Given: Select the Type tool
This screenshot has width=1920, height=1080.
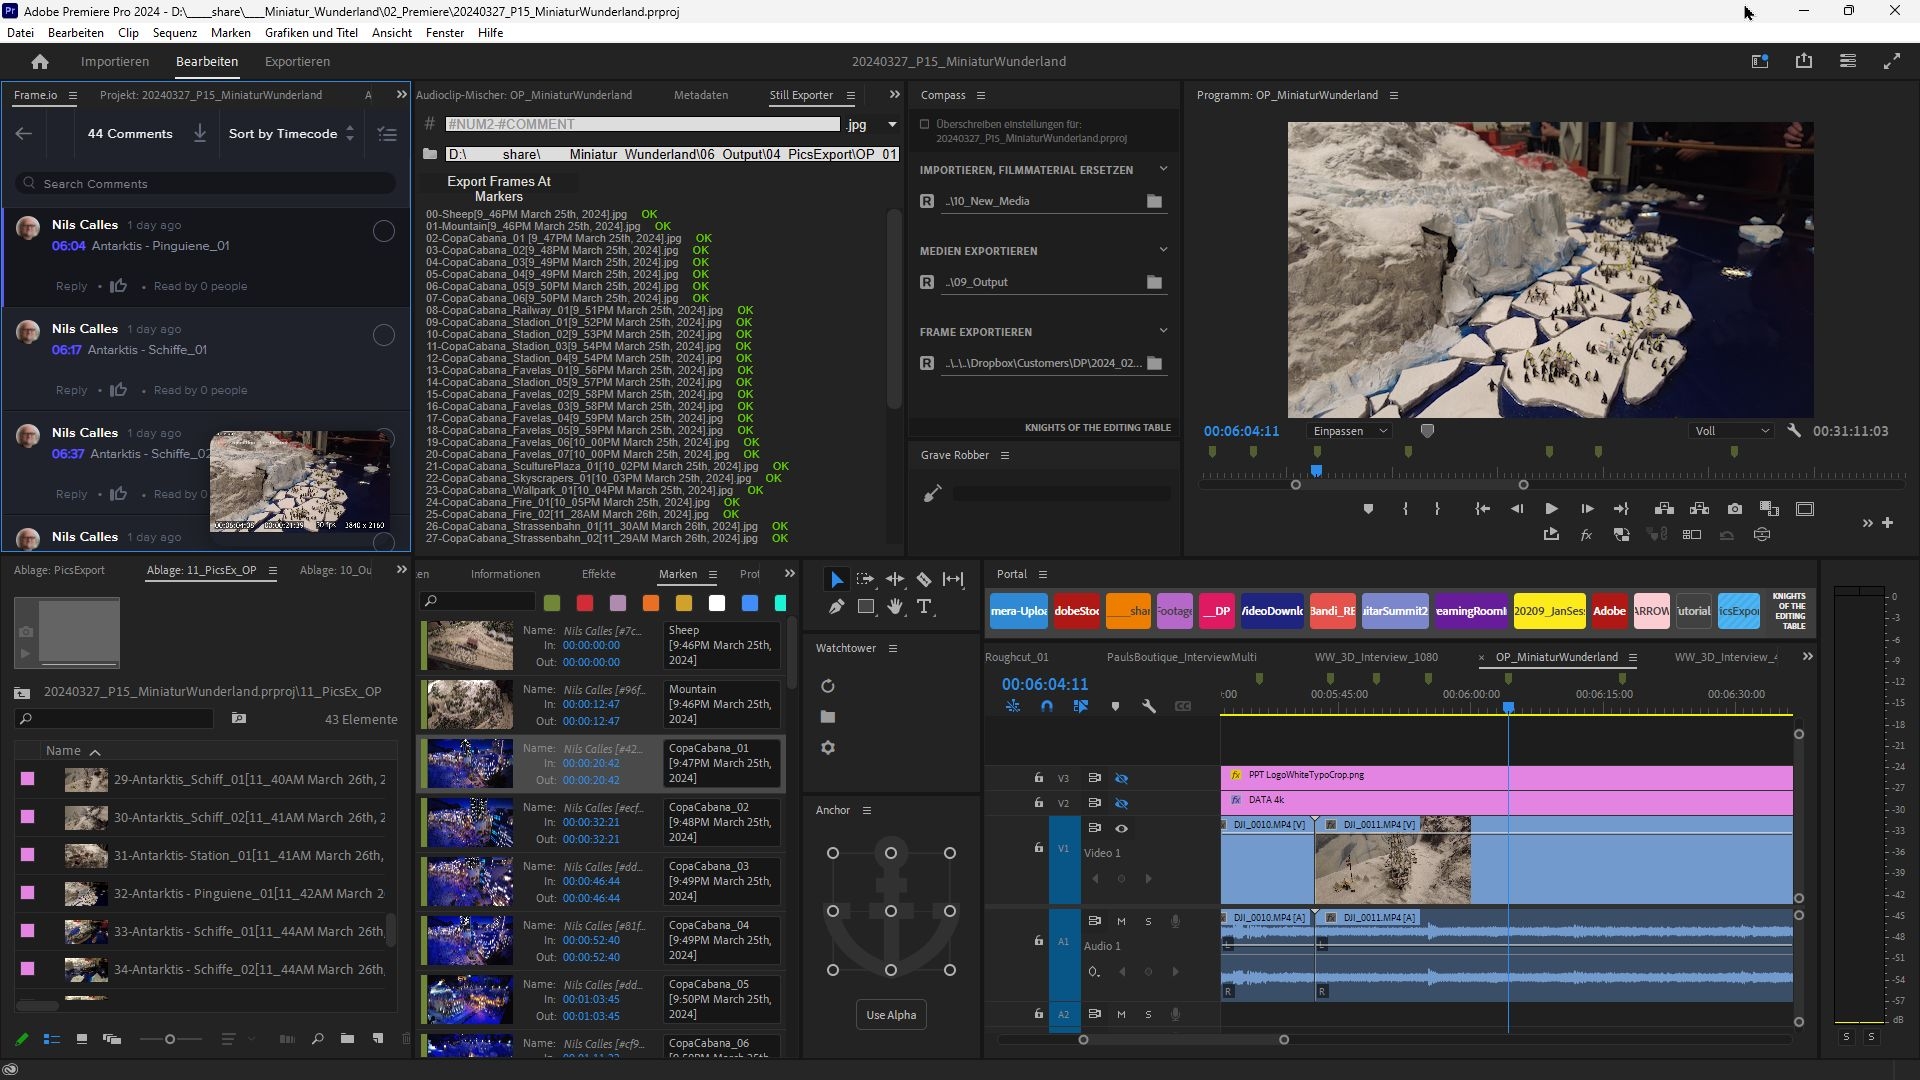Looking at the screenshot, I should pos(924,606).
